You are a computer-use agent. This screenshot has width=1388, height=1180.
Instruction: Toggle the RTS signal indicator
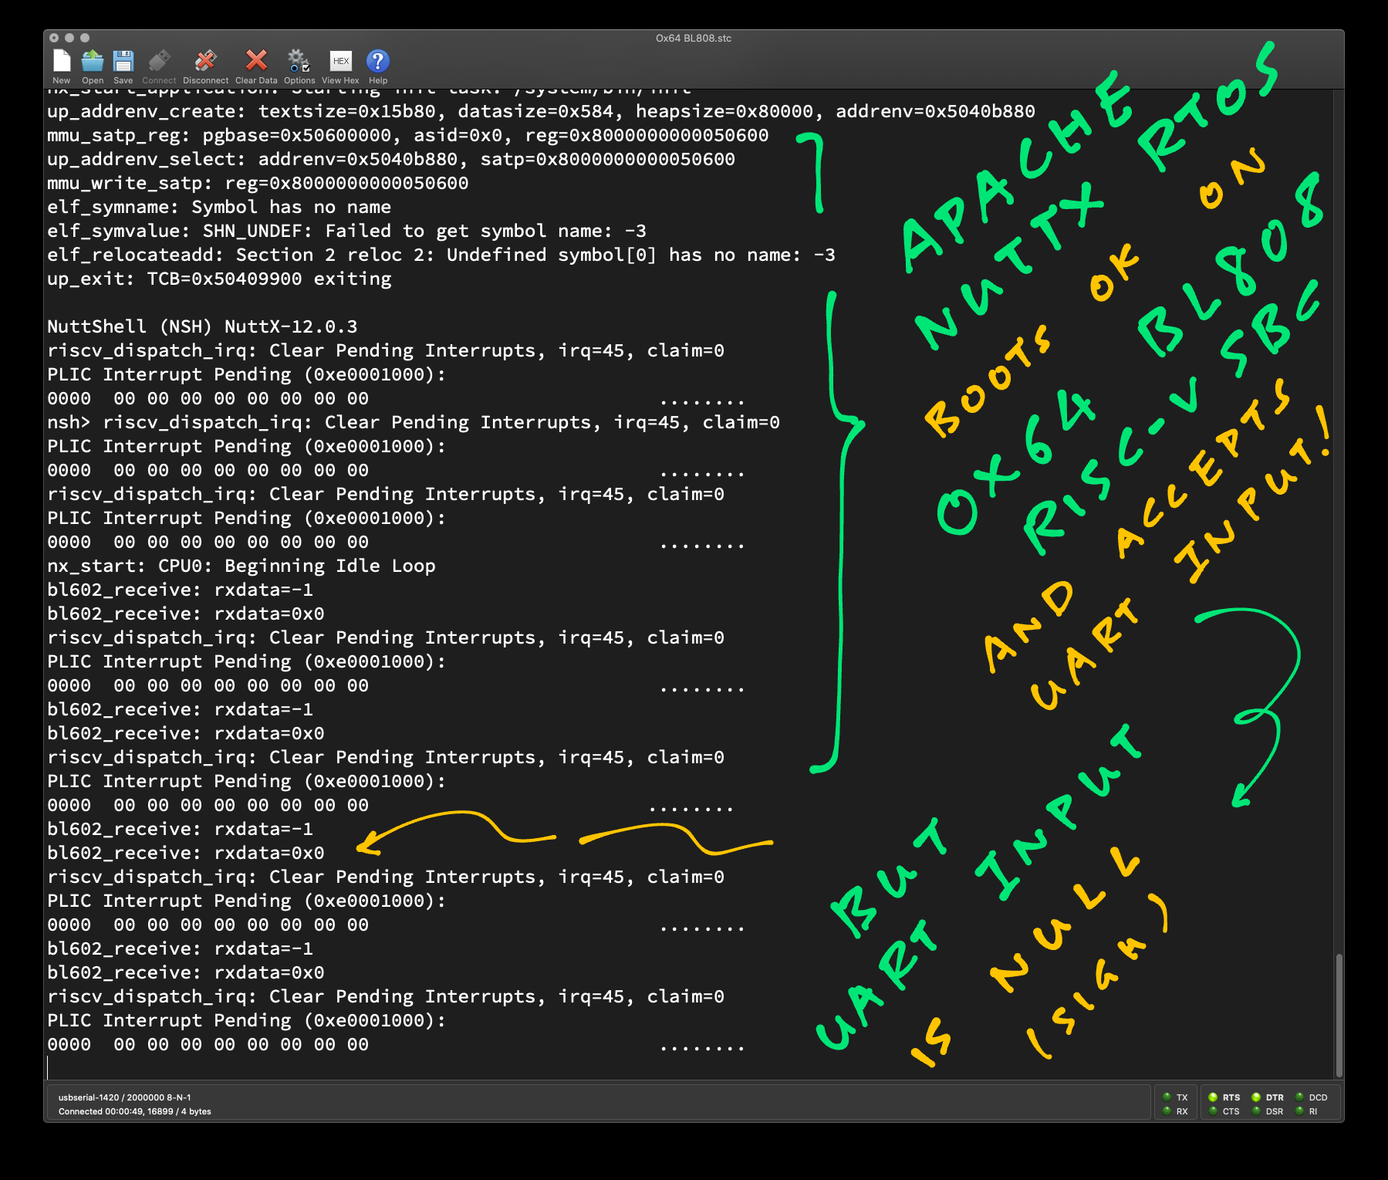click(1213, 1097)
